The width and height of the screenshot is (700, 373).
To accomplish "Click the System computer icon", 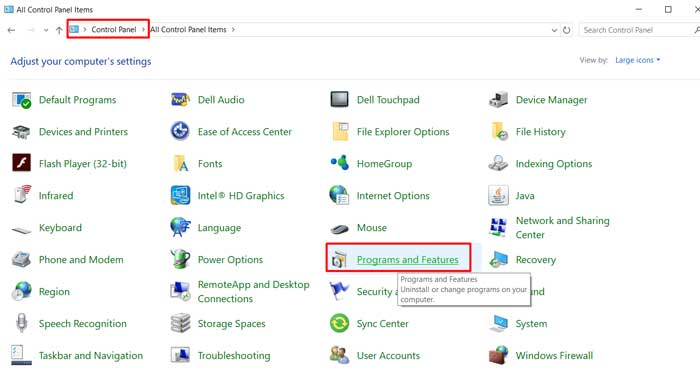I will pyautogui.click(x=498, y=323).
